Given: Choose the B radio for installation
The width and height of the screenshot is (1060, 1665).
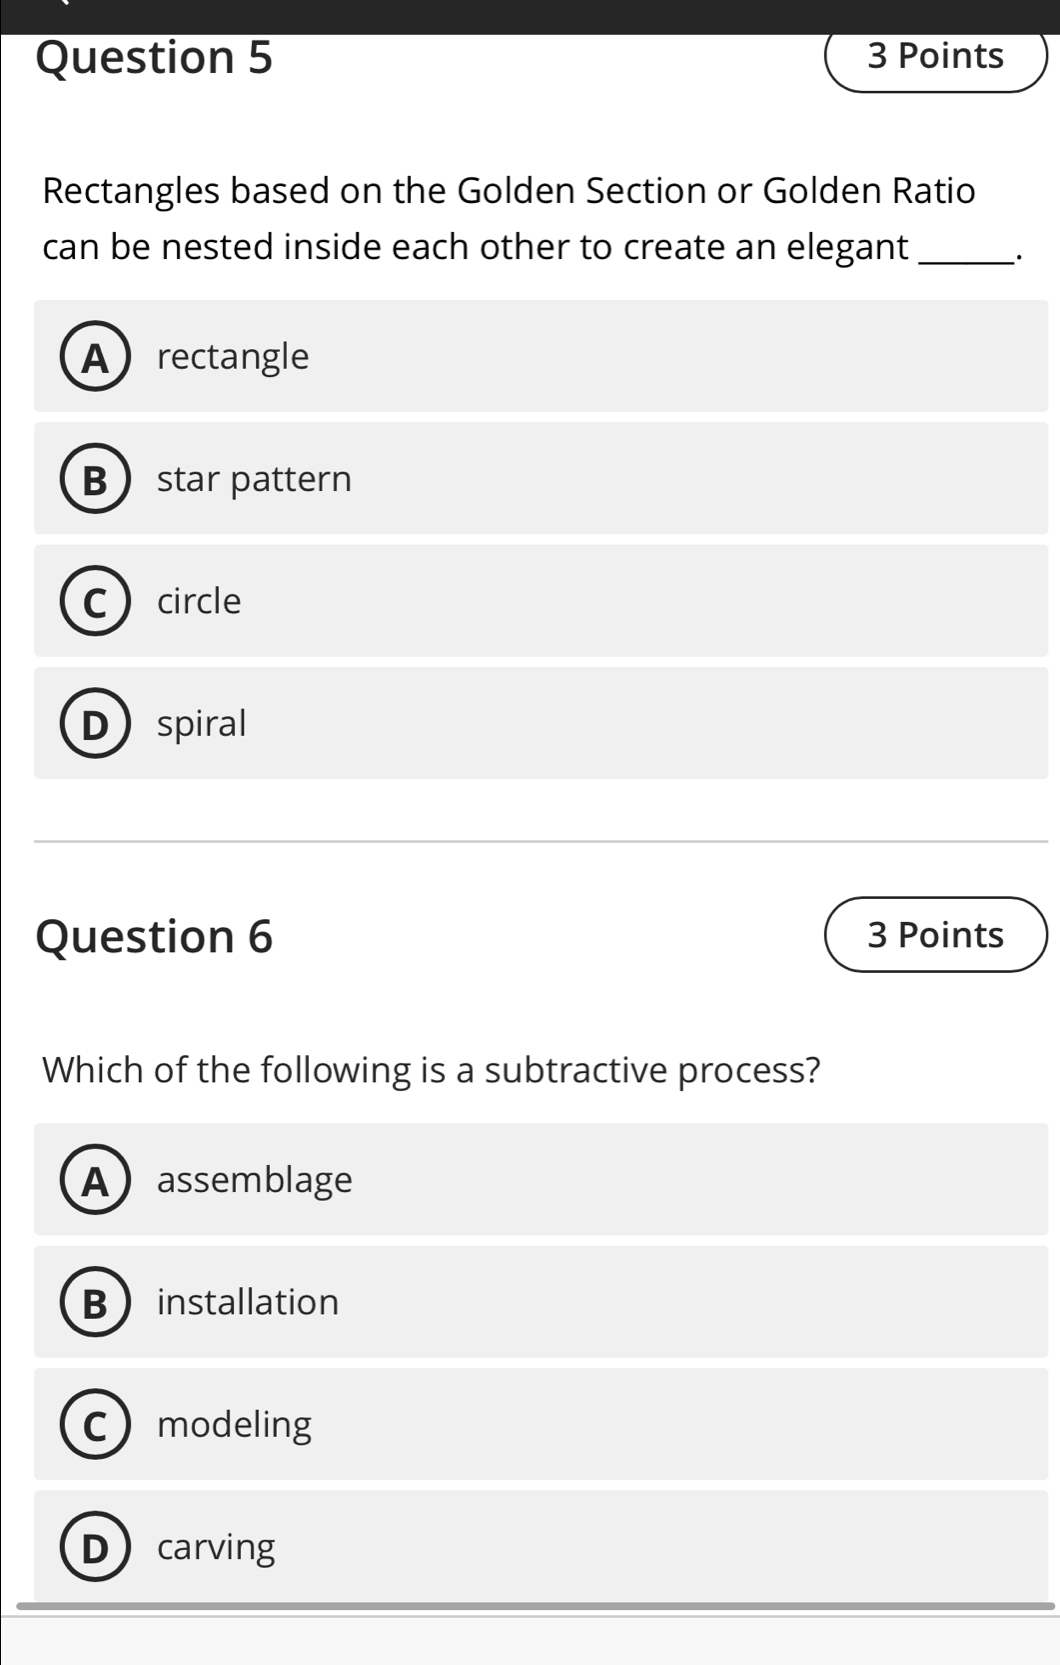Looking at the screenshot, I should 95,1303.
